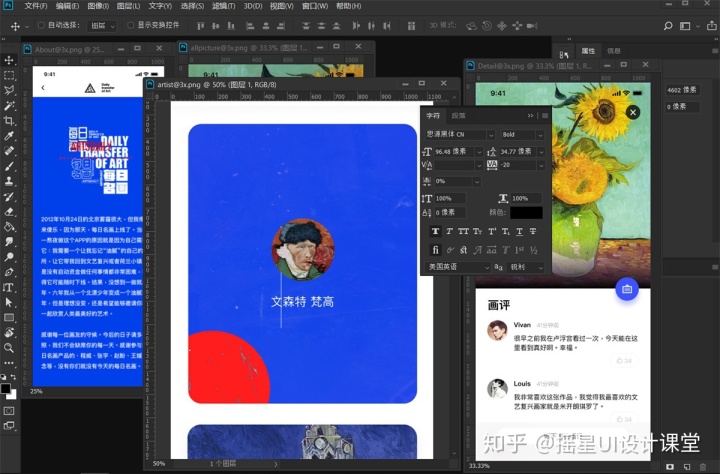Open the search magnifier in options bar

(x=668, y=26)
